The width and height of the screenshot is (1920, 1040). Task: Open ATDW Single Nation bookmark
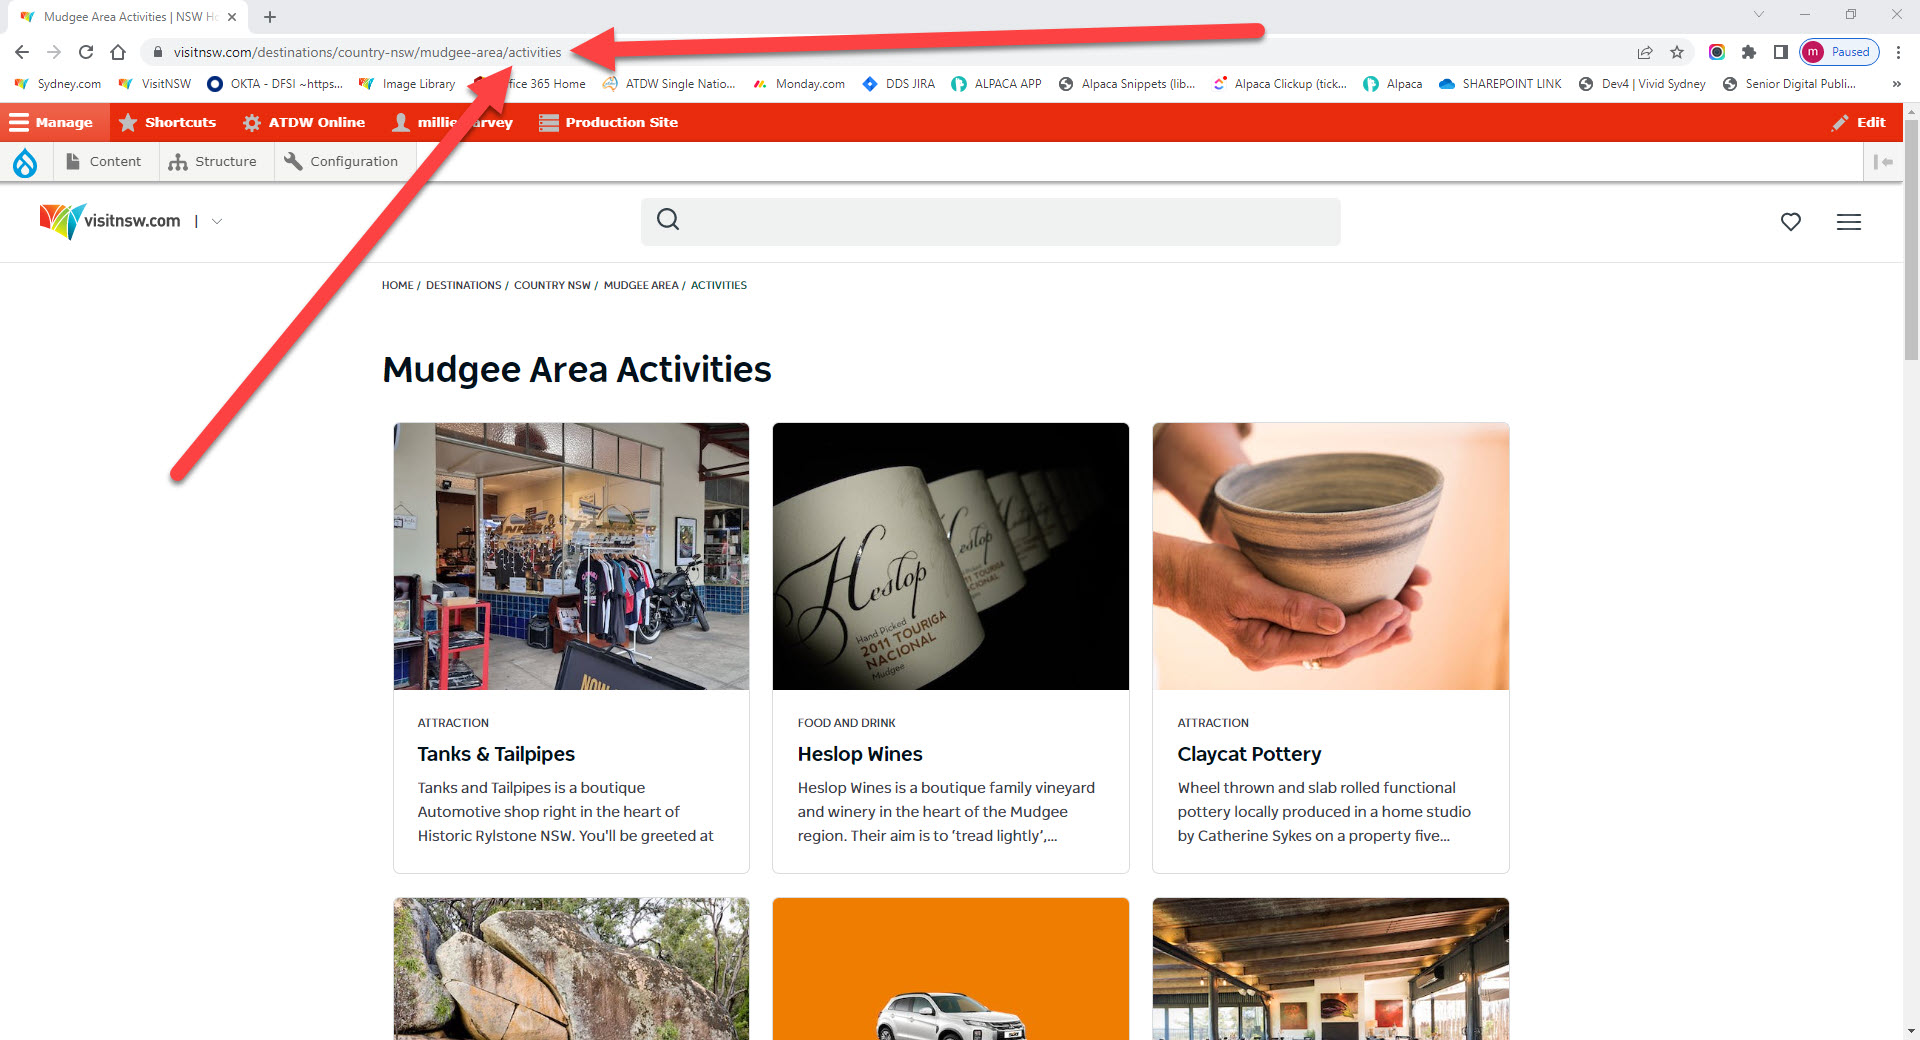coord(669,84)
